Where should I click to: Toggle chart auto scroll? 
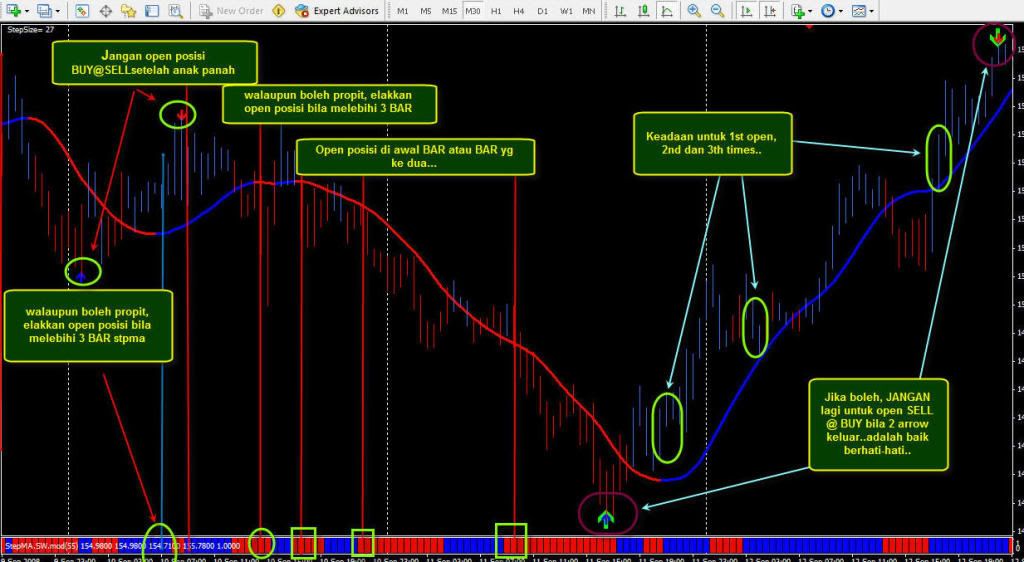(746, 10)
